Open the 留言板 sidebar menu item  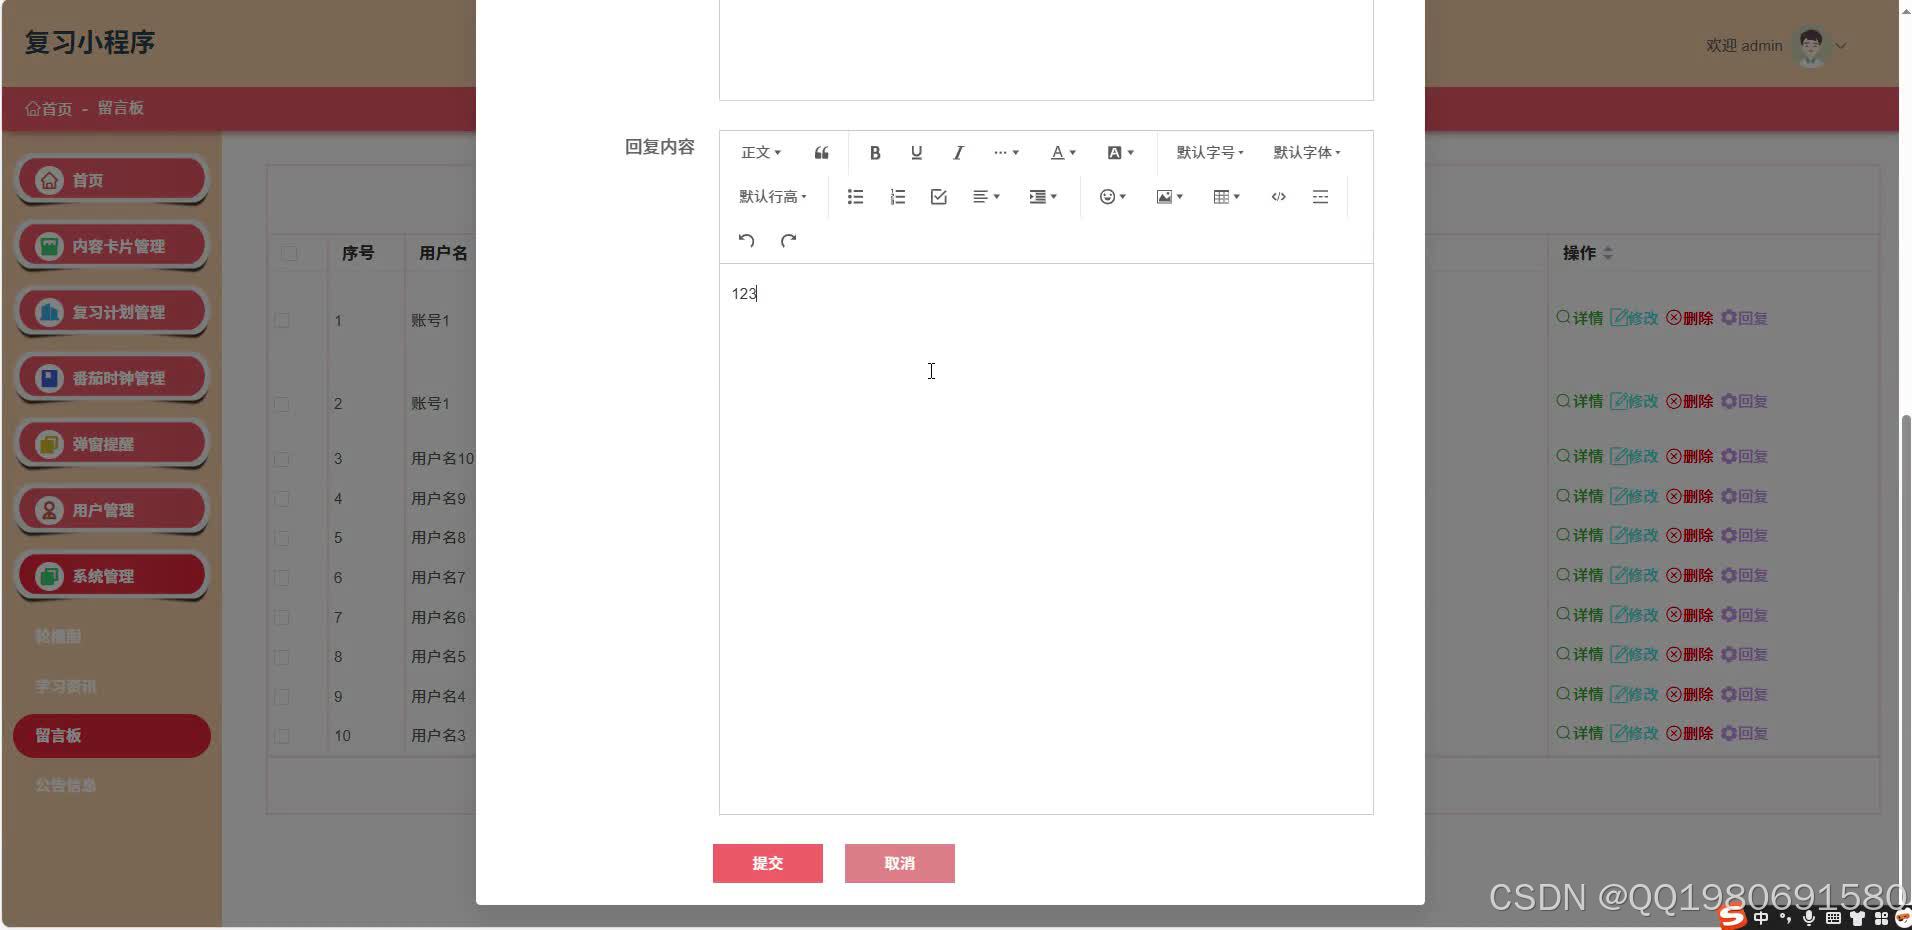tap(111, 735)
